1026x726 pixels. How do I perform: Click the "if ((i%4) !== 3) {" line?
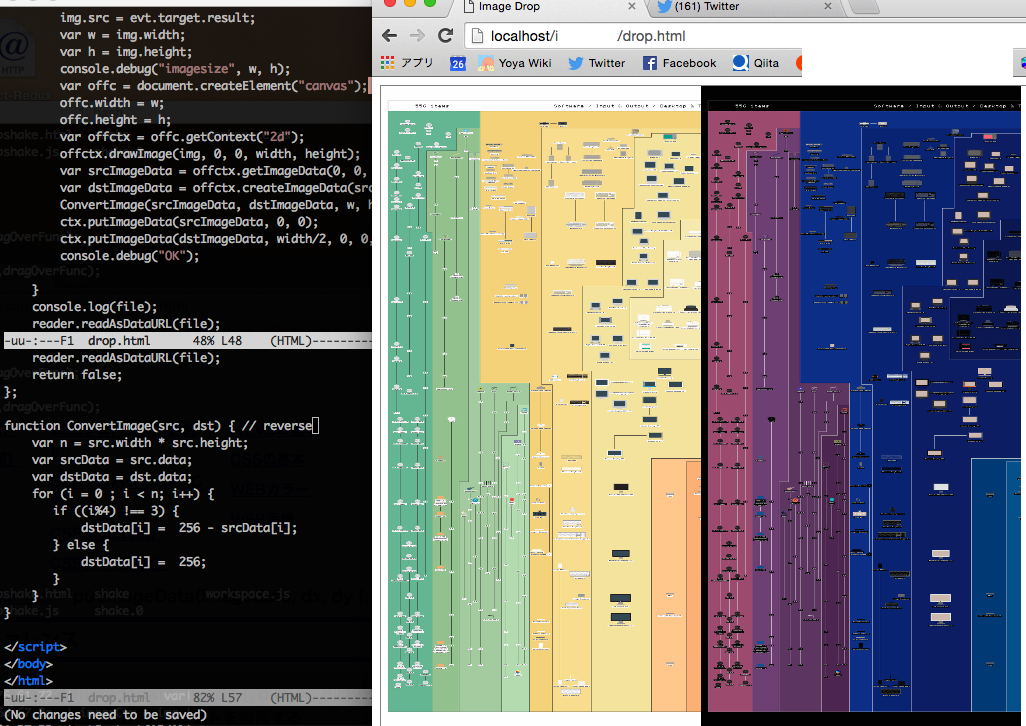coord(116,511)
